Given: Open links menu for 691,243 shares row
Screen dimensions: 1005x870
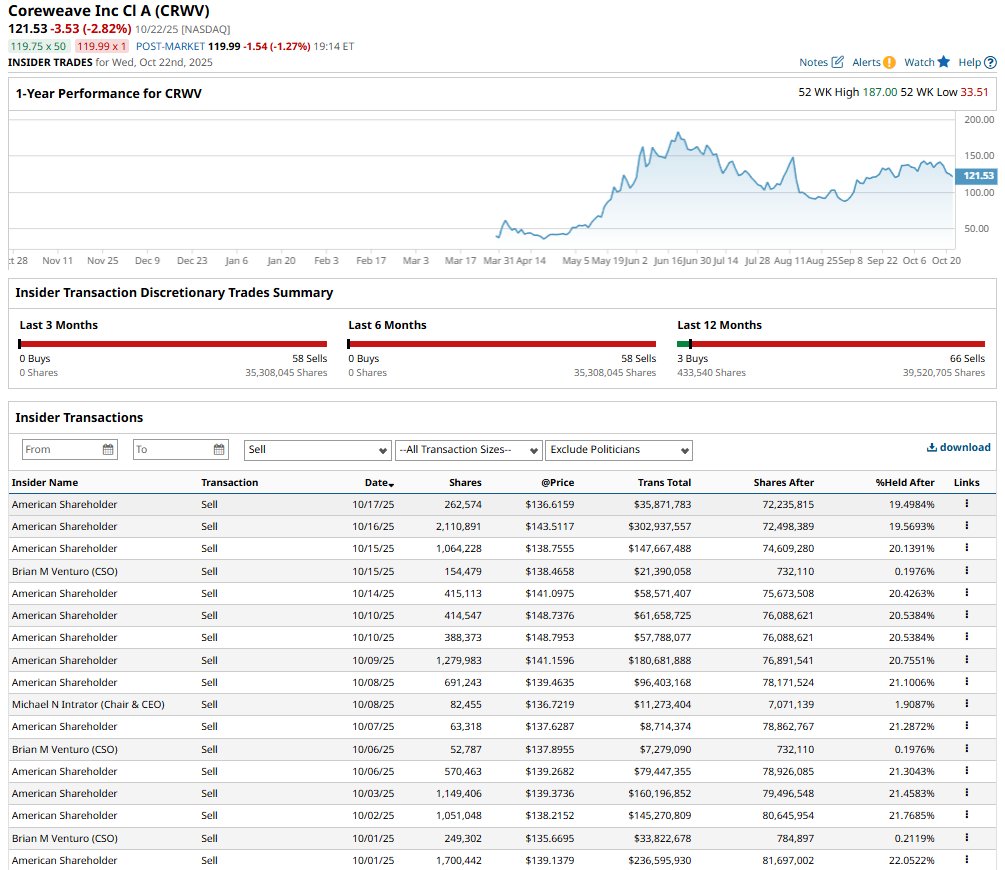Looking at the screenshot, I should (x=967, y=682).
